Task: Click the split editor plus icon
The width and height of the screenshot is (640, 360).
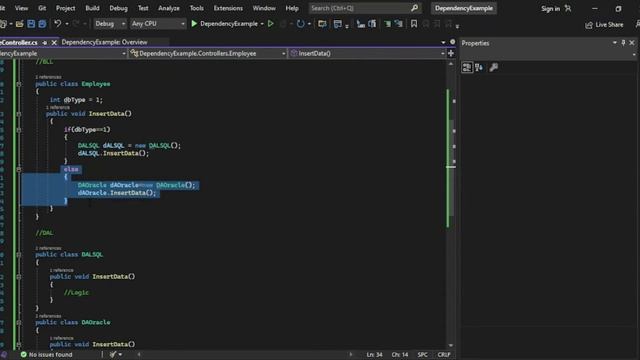Action: click(x=451, y=53)
